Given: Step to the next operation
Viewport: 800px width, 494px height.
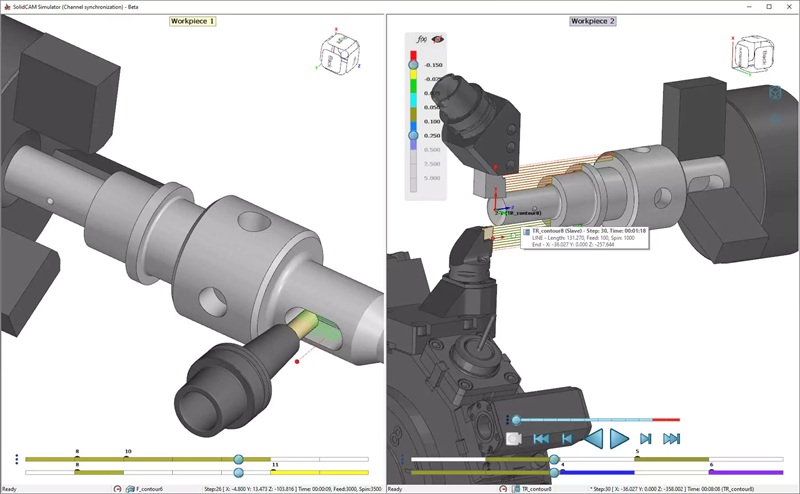Looking at the screenshot, I should tap(646, 438).
